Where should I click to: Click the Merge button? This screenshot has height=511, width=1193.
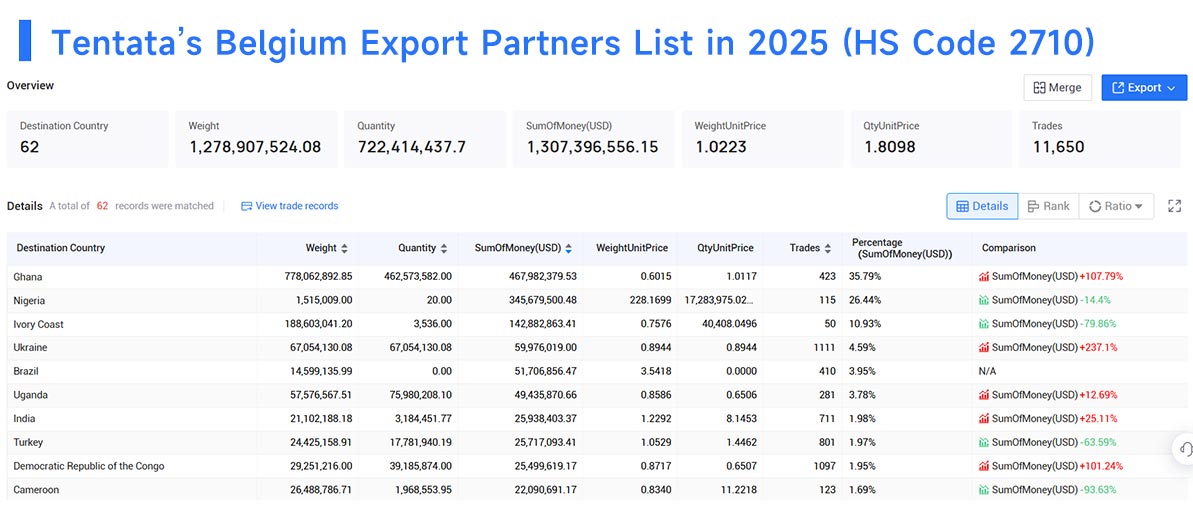tap(1058, 87)
